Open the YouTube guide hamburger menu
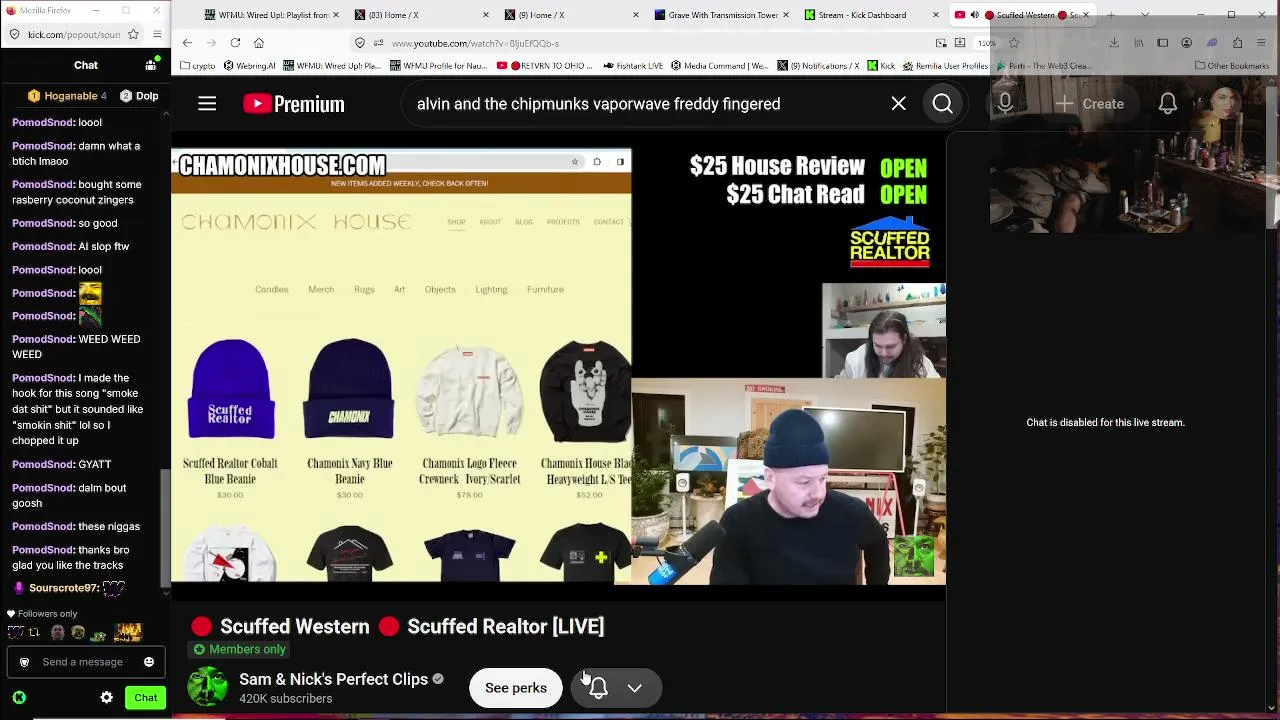The height and width of the screenshot is (720, 1280). coord(207,104)
